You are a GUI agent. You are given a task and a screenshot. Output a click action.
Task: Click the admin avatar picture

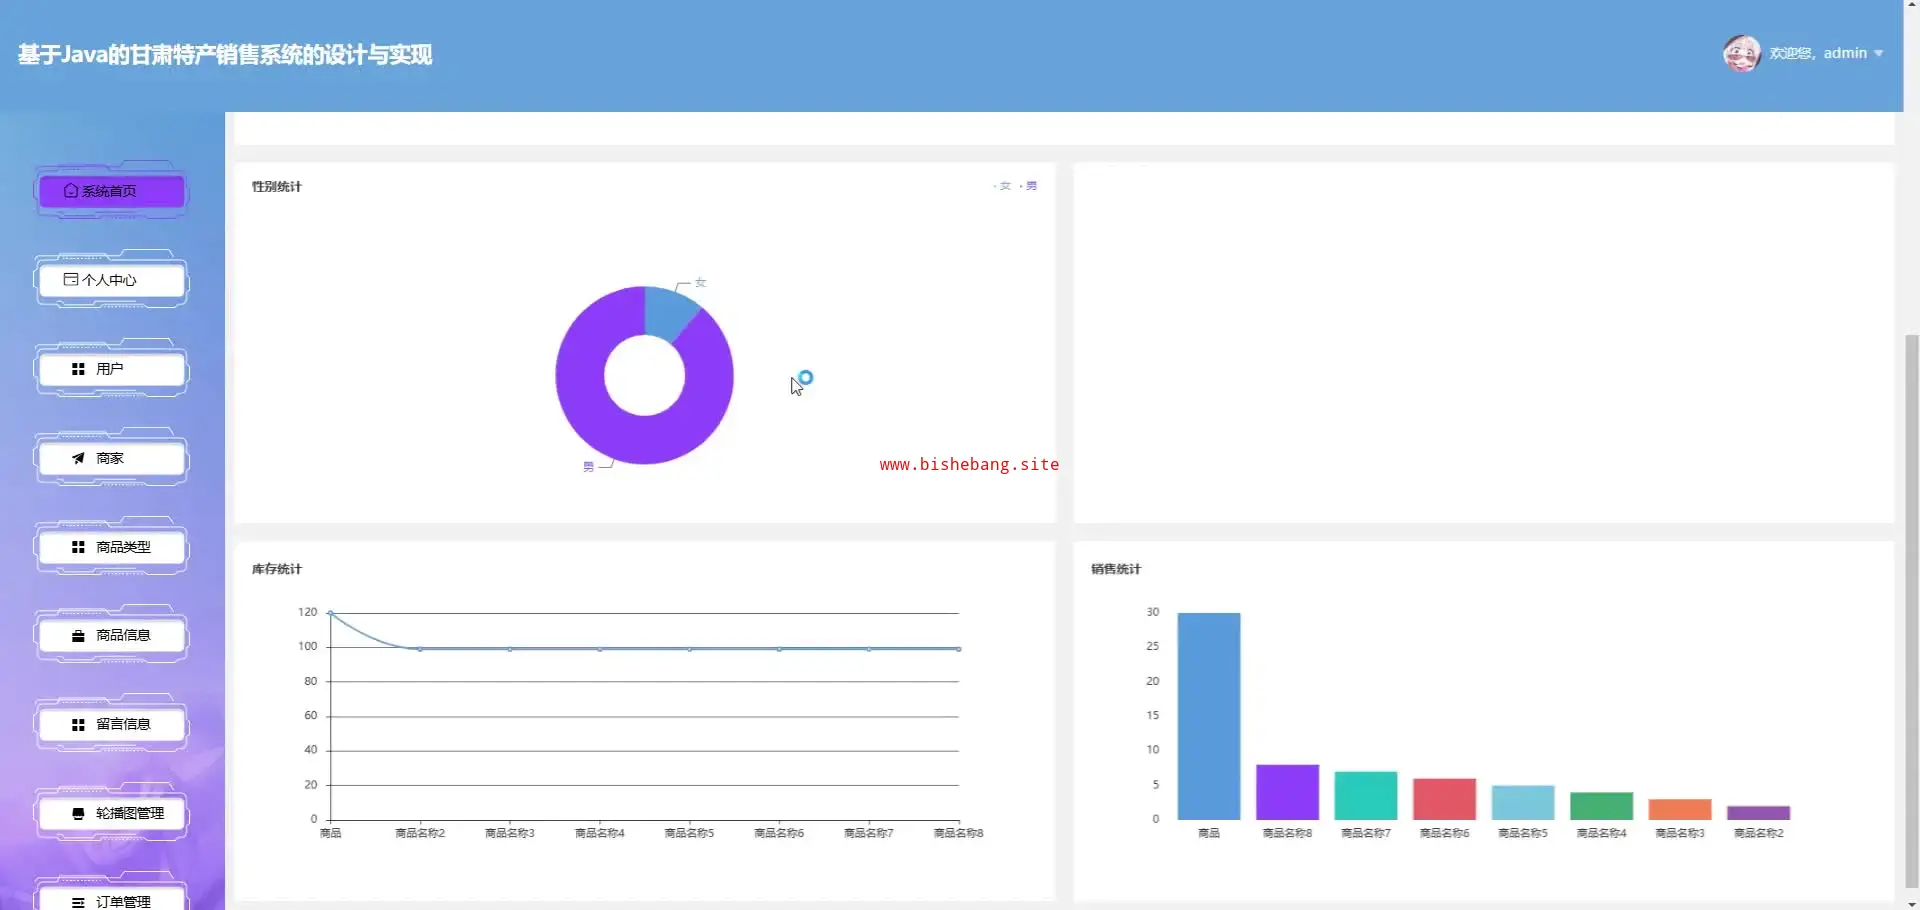1741,53
